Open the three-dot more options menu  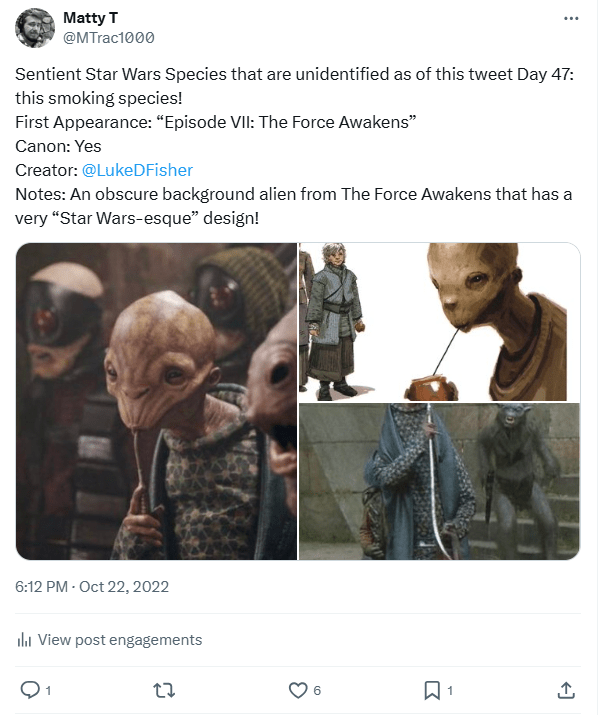coord(571,19)
